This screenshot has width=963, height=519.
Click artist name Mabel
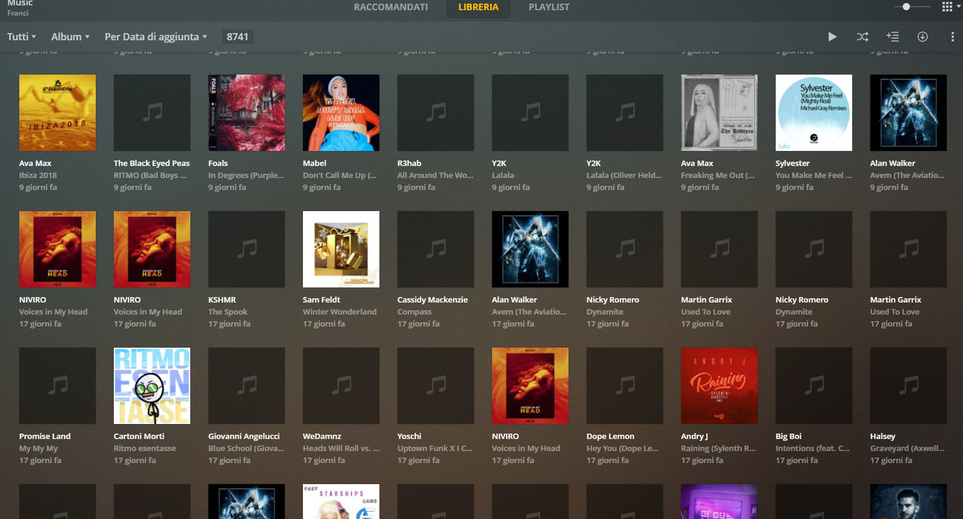tap(314, 163)
